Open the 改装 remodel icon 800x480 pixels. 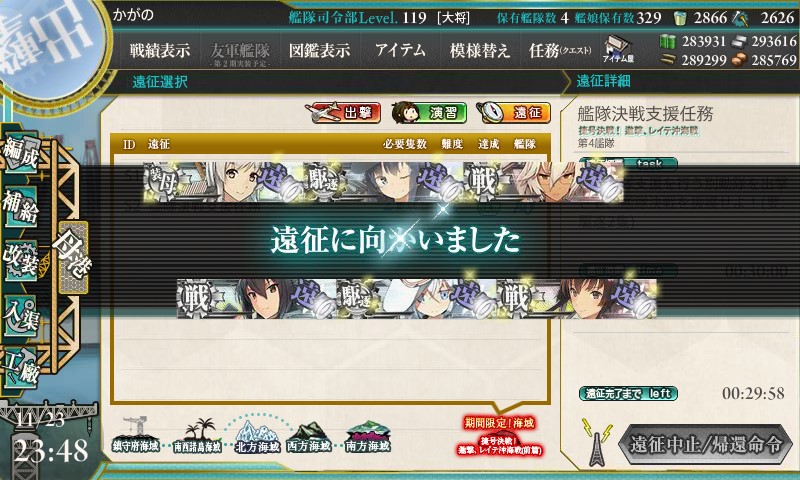click(x=21, y=260)
